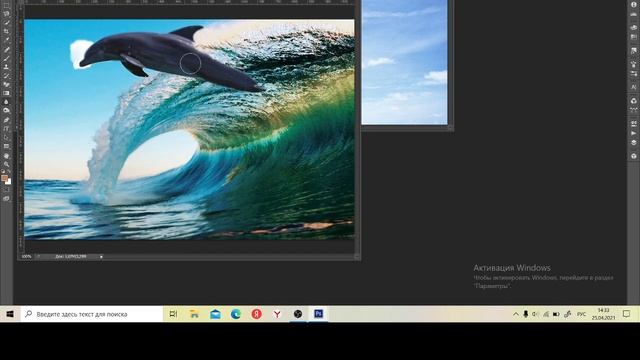Click the microphone tray icon
Image resolution: width=640 pixels, height=360 pixels.
click(x=526, y=314)
